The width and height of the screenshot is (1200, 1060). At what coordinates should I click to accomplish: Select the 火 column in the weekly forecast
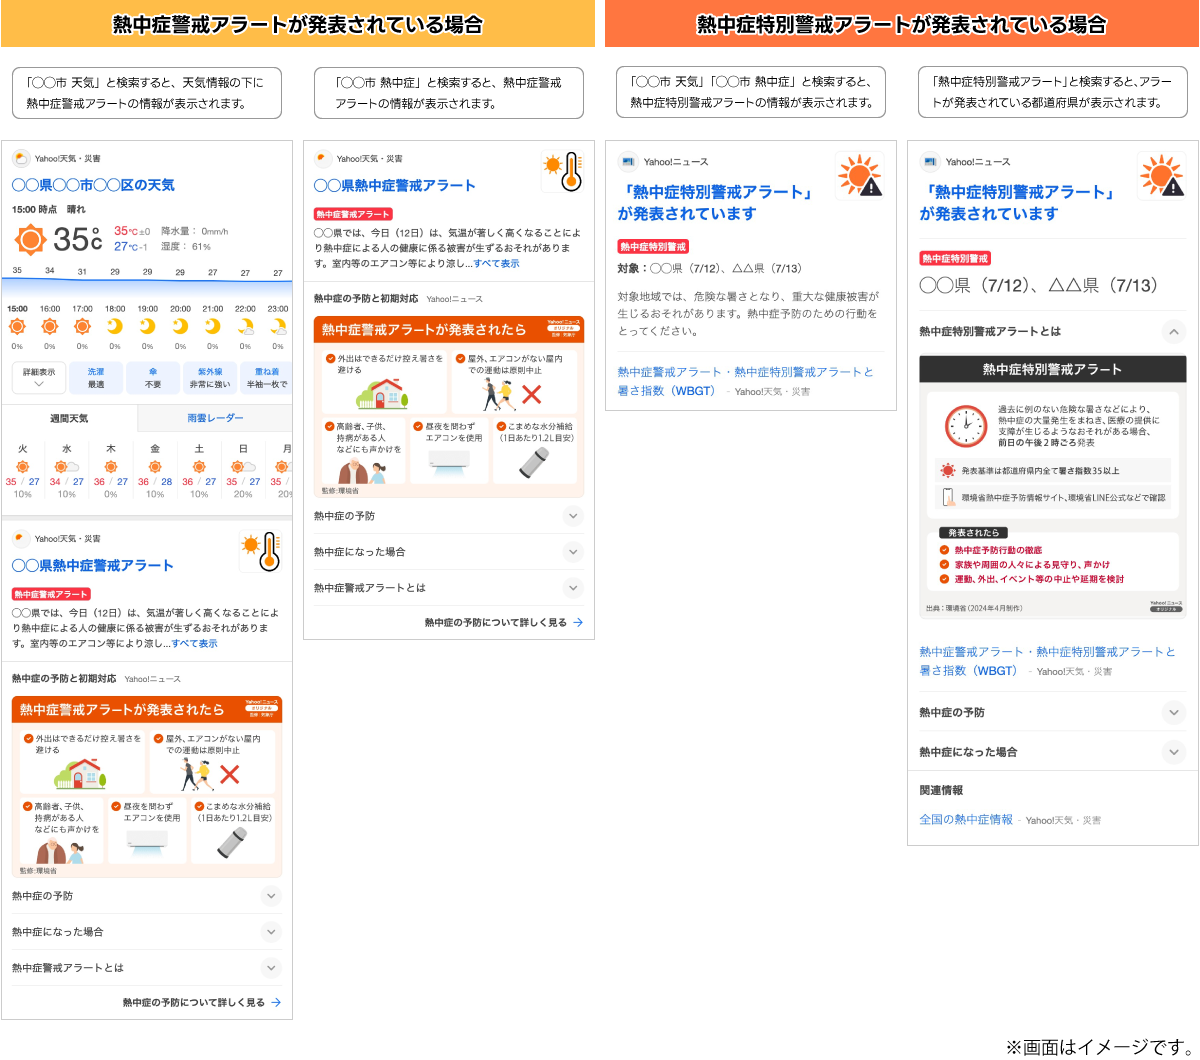22,471
